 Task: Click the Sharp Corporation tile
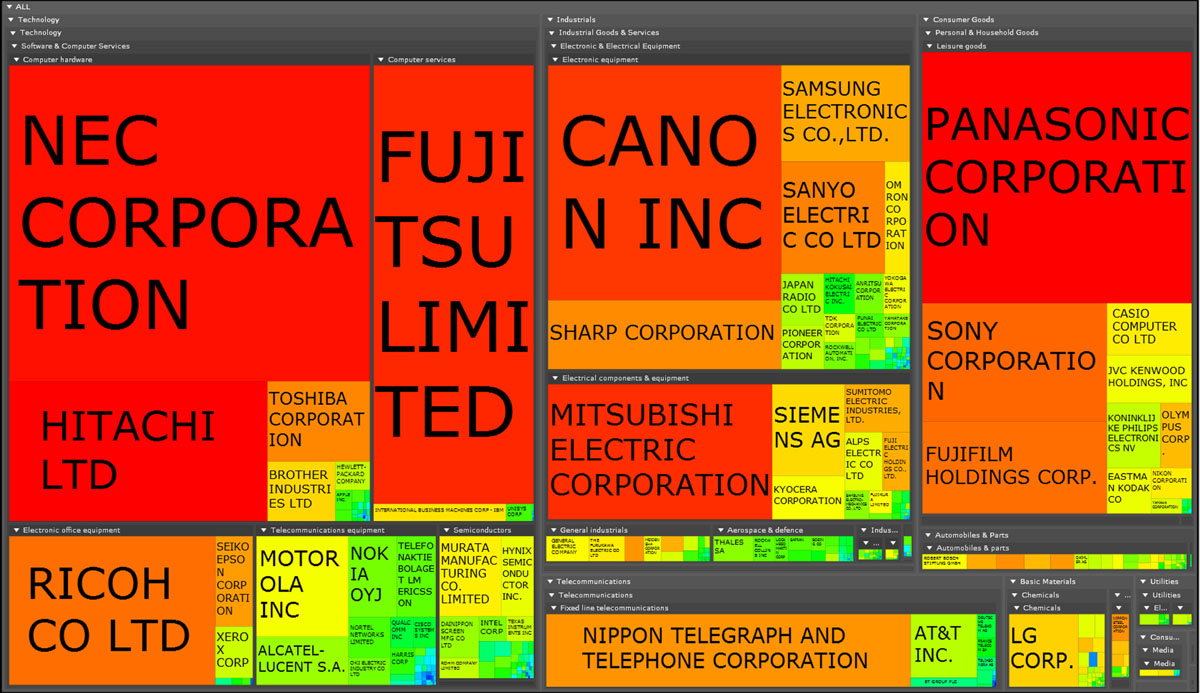click(x=662, y=333)
